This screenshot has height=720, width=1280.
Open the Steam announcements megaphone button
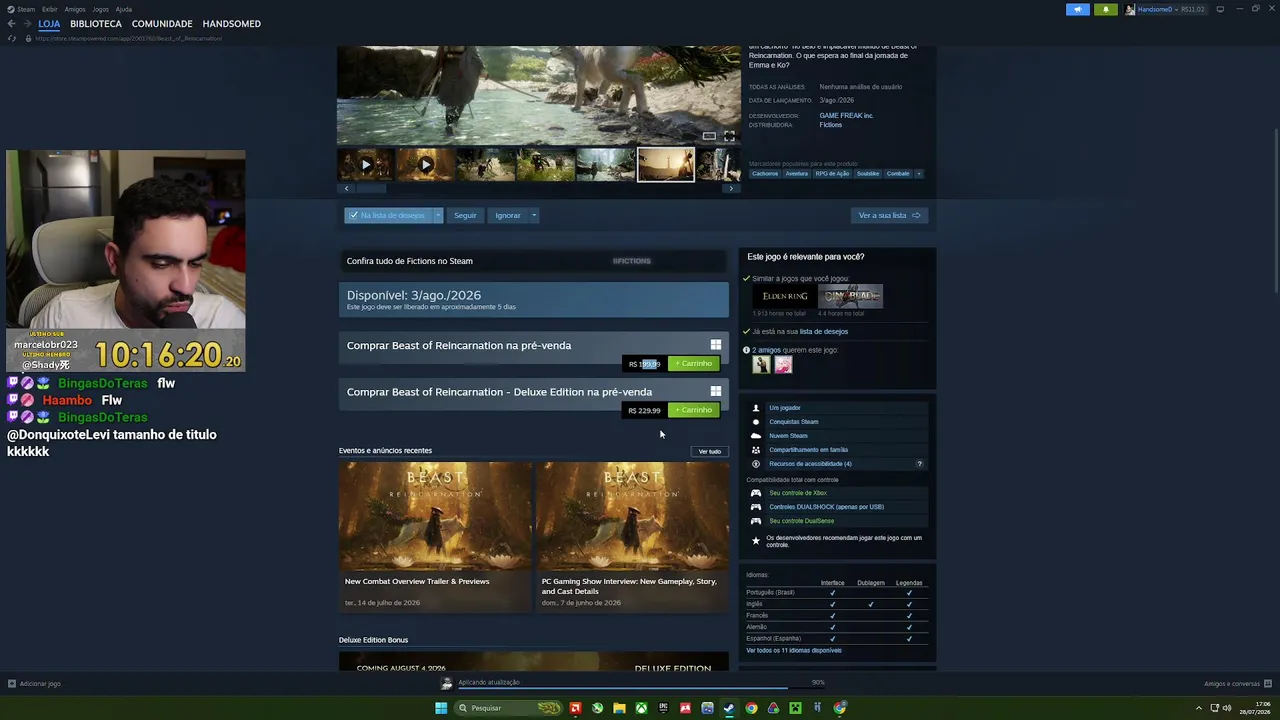pos(1078,9)
